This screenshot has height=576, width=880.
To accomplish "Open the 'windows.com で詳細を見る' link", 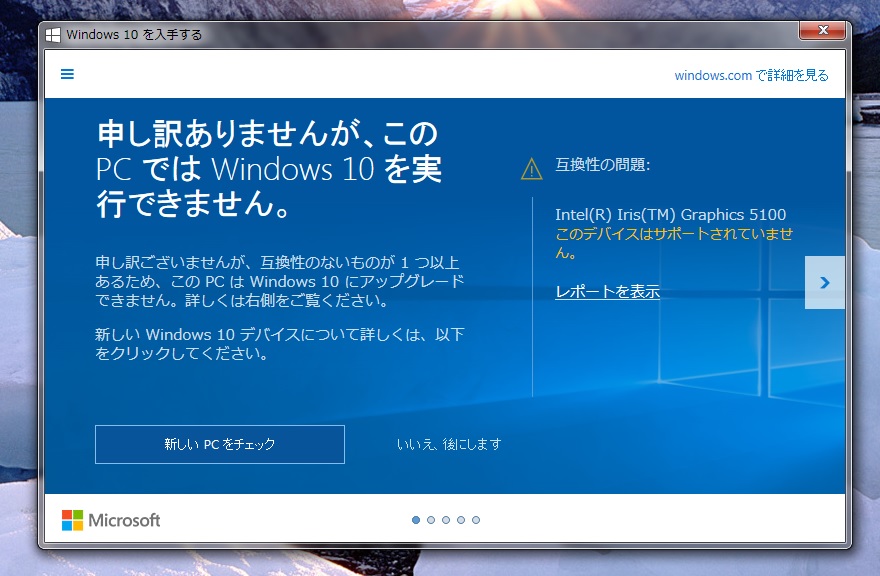I will pyautogui.click(x=751, y=75).
